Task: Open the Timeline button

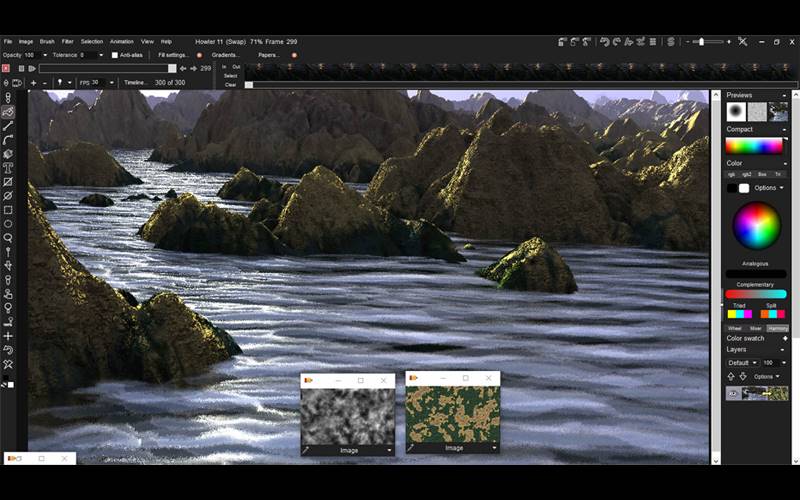Action: pyautogui.click(x=134, y=83)
